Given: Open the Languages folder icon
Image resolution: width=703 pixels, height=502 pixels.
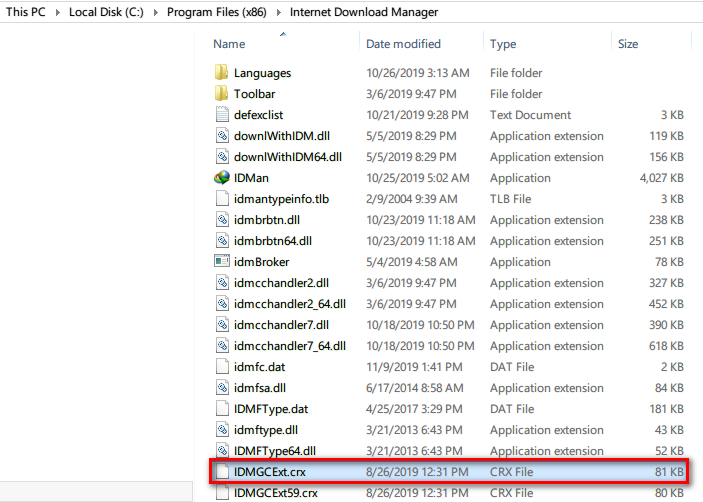Looking at the screenshot, I should pos(221,73).
